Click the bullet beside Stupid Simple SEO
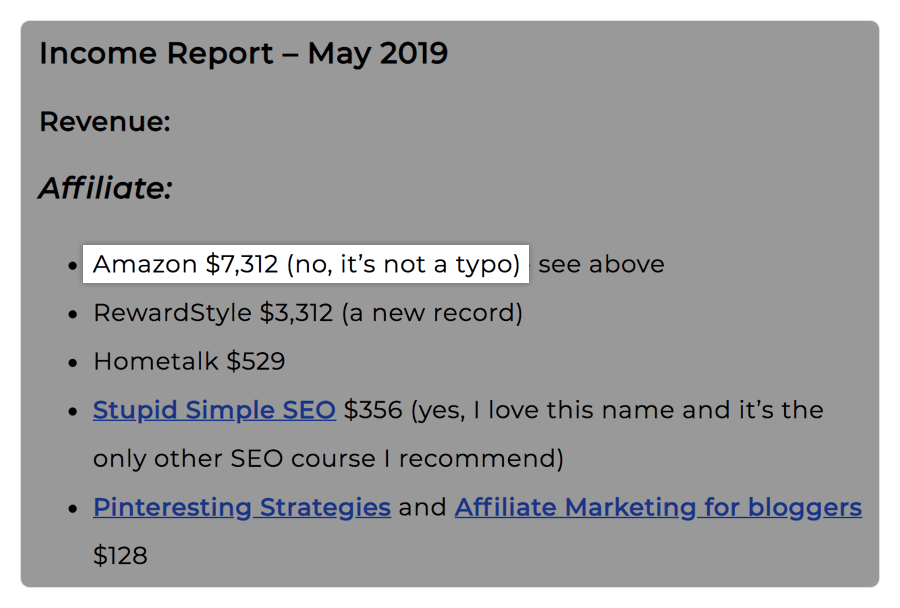This screenshot has height=608, width=900. click(x=74, y=410)
